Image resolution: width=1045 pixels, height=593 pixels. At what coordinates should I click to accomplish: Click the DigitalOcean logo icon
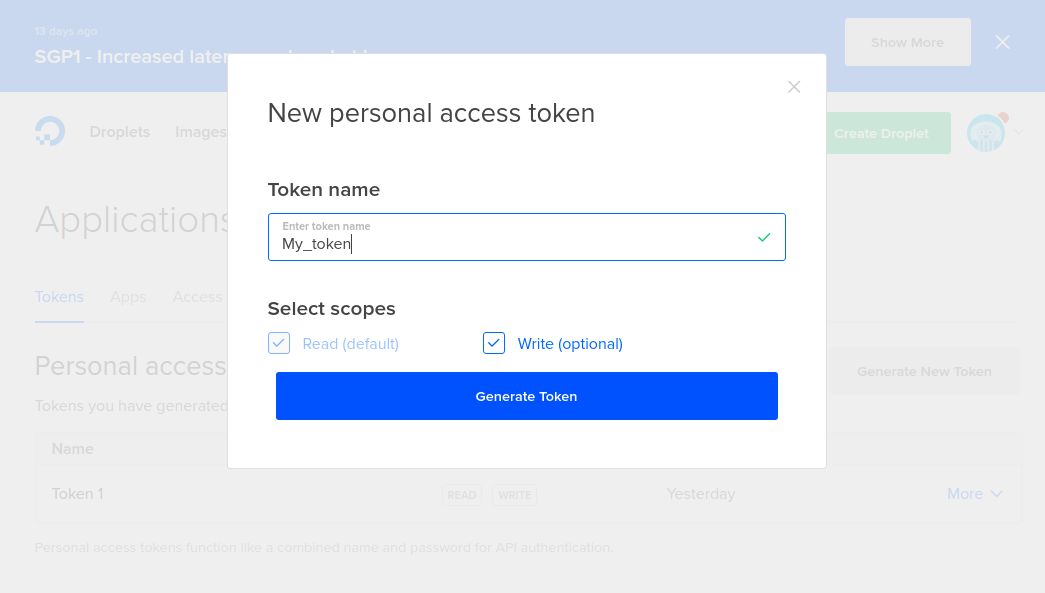tap(50, 132)
